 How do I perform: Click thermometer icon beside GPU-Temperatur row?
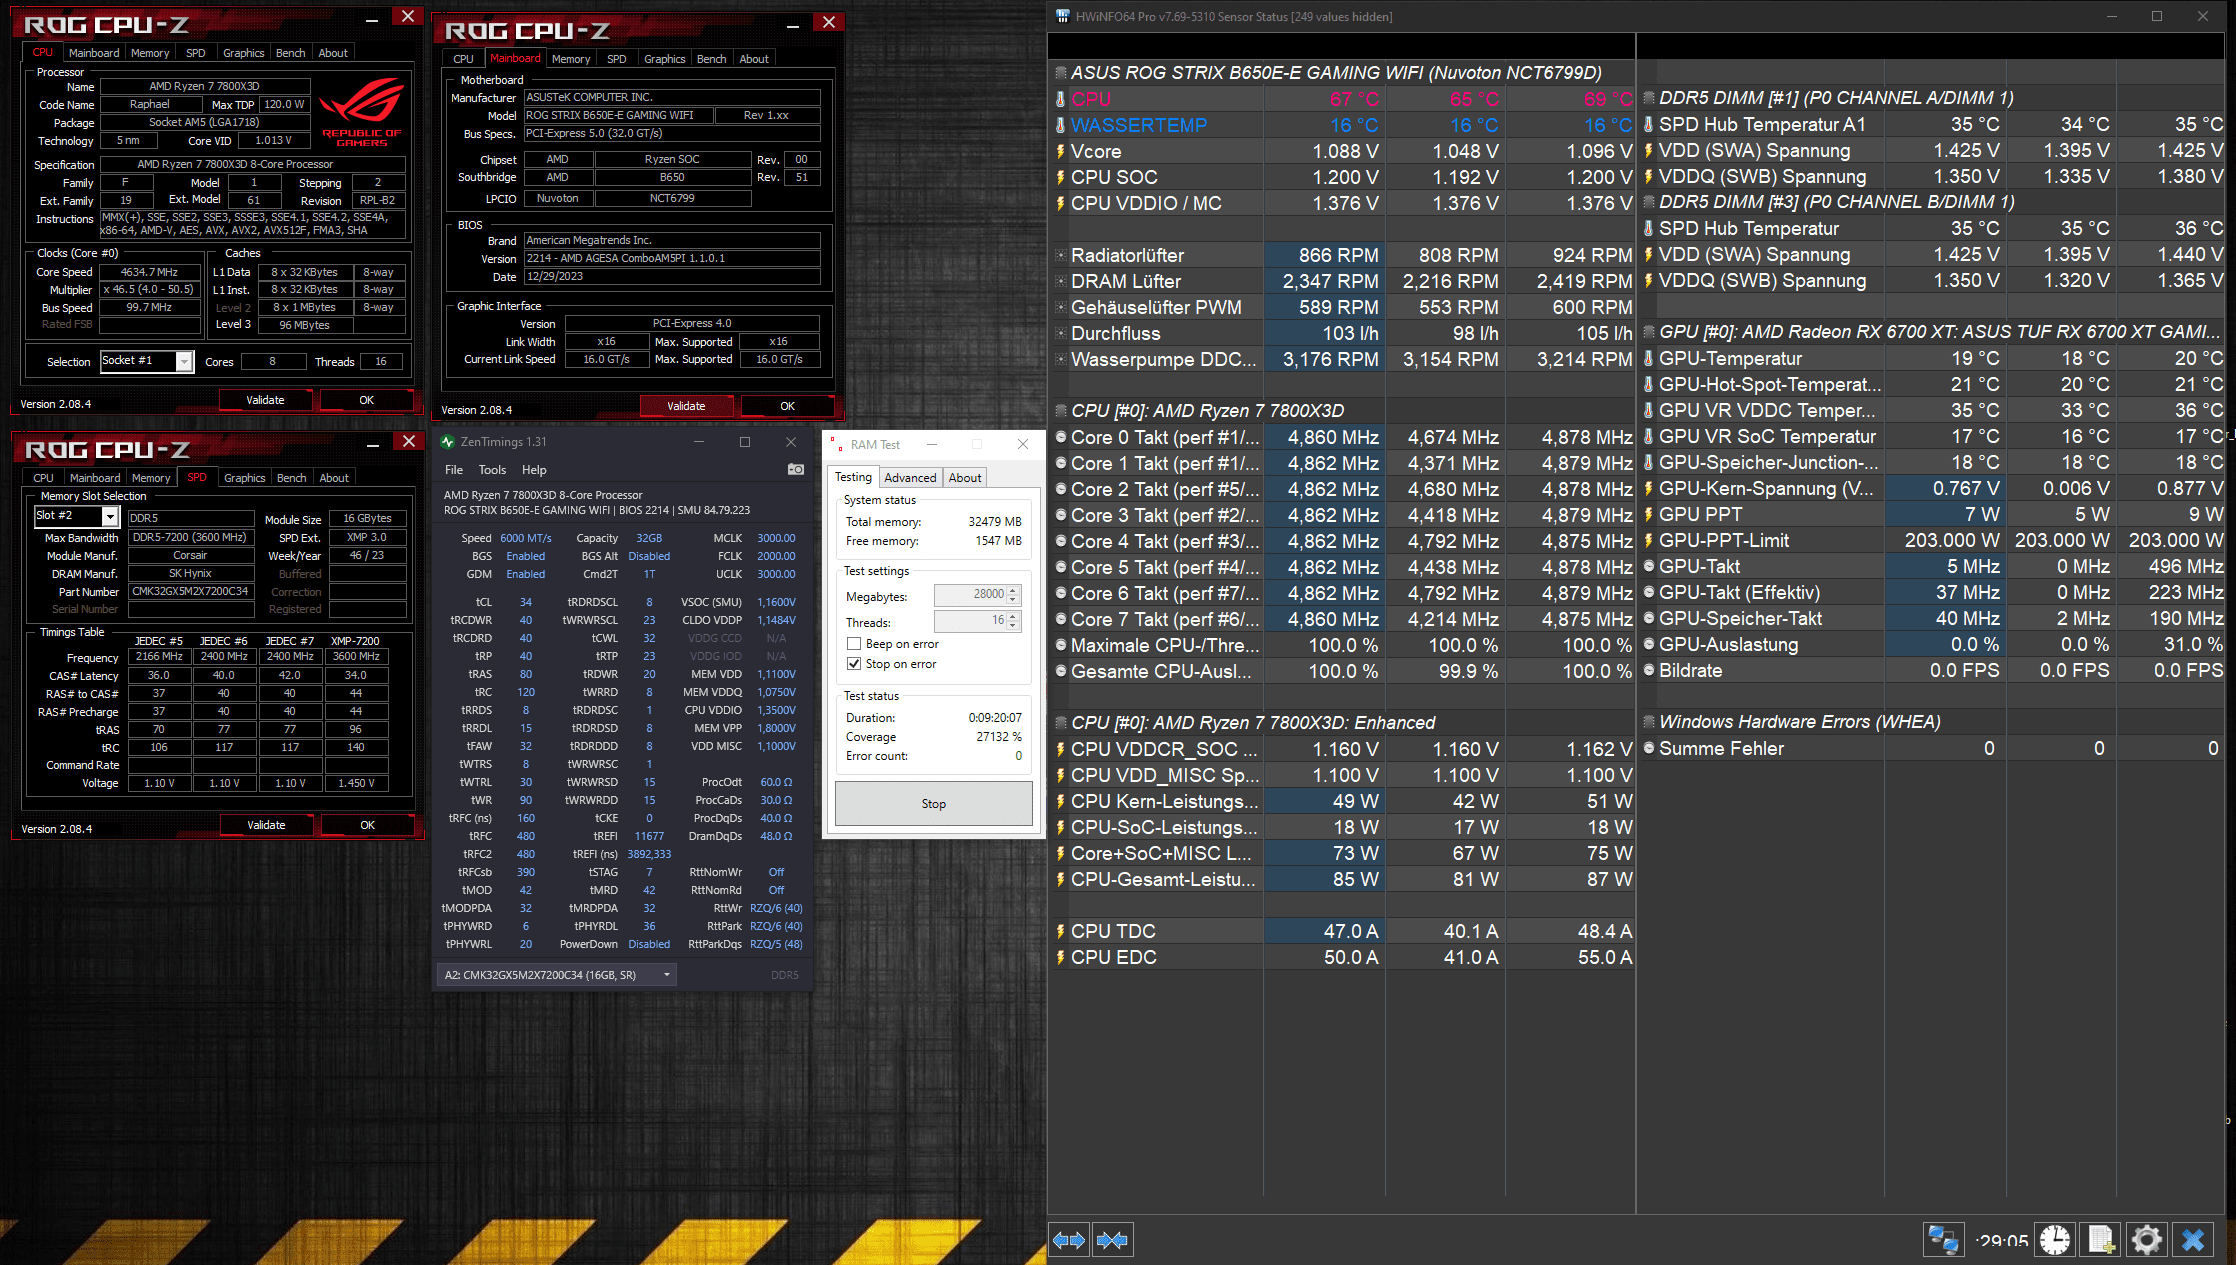tap(1648, 358)
